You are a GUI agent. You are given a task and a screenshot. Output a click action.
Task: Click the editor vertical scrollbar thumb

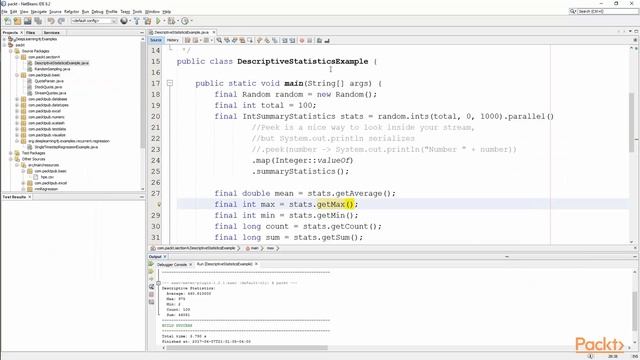(x=632, y=122)
